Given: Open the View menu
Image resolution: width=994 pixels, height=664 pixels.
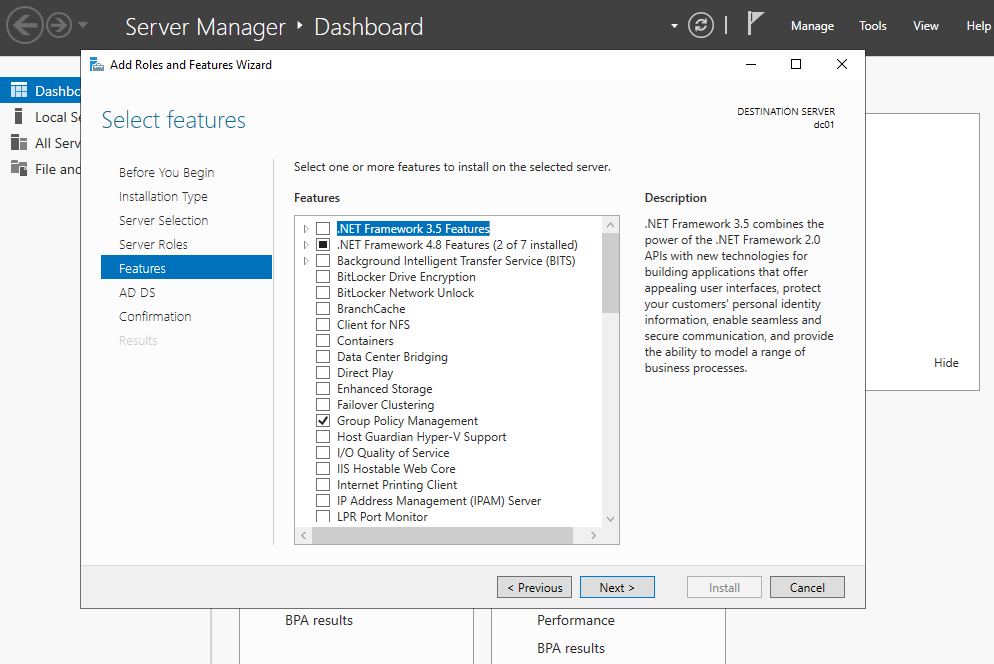Looking at the screenshot, I should tap(926, 26).
